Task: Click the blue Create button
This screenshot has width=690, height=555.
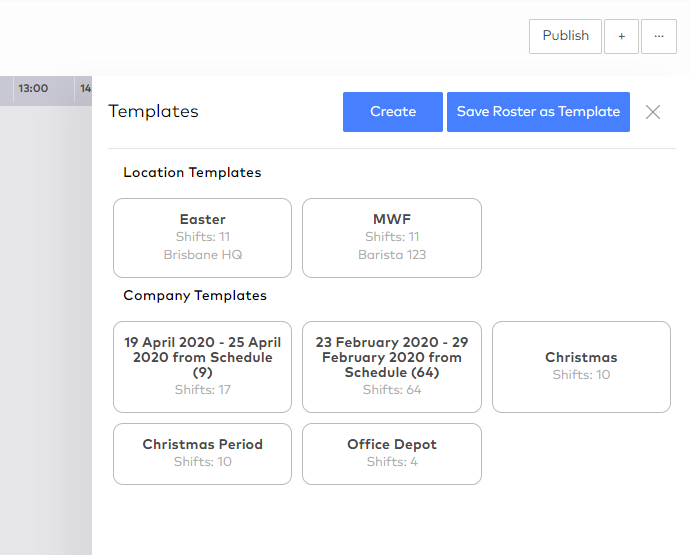Action: (392, 112)
